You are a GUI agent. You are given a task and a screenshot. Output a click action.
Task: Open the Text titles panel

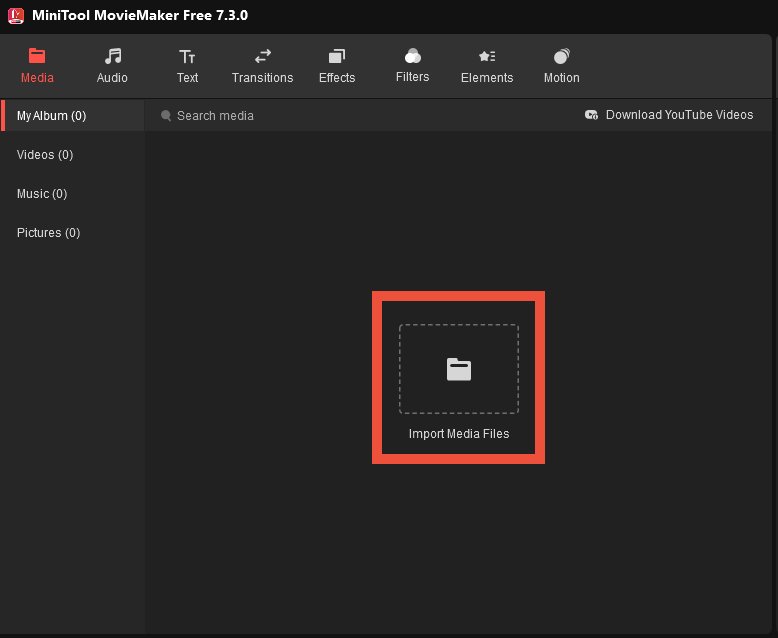point(187,66)
